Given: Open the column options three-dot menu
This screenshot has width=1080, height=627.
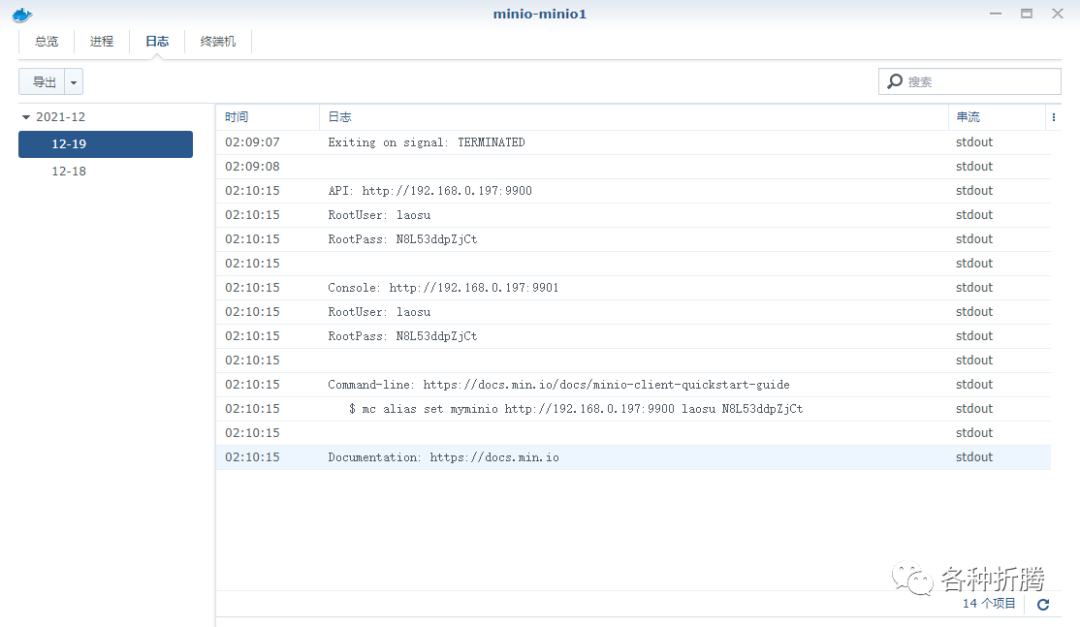Looking at the screenshot, I should pos(1053,117).
